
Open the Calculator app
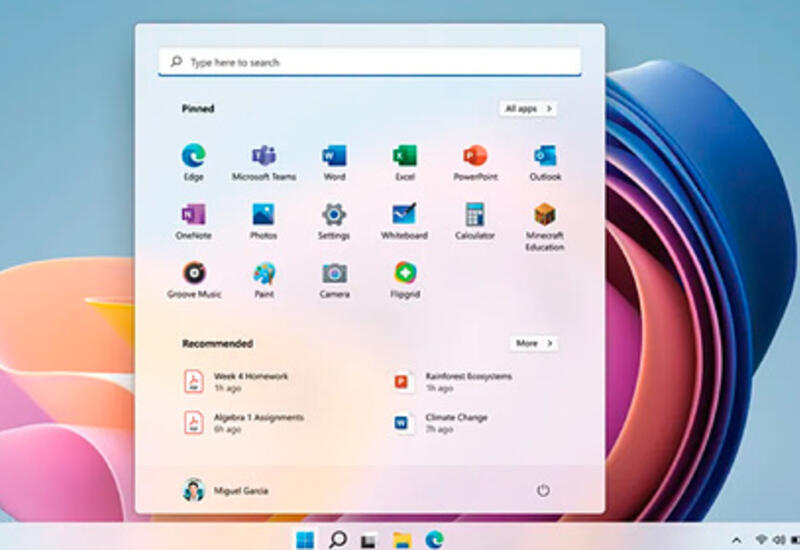click(x=474, y=221)
